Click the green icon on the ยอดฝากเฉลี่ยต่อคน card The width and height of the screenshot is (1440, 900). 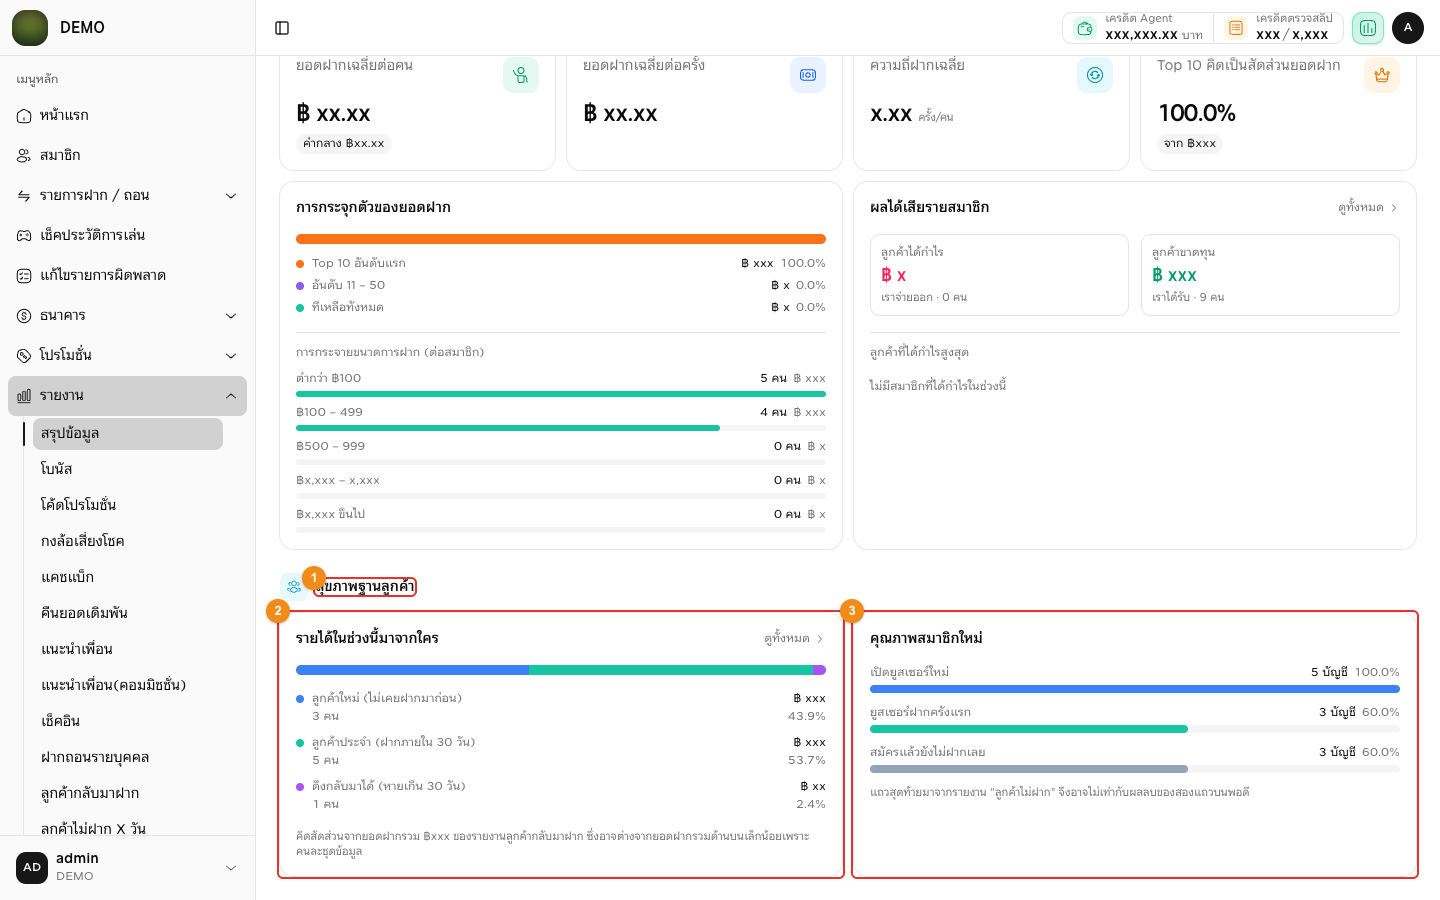tap(521, 75)
